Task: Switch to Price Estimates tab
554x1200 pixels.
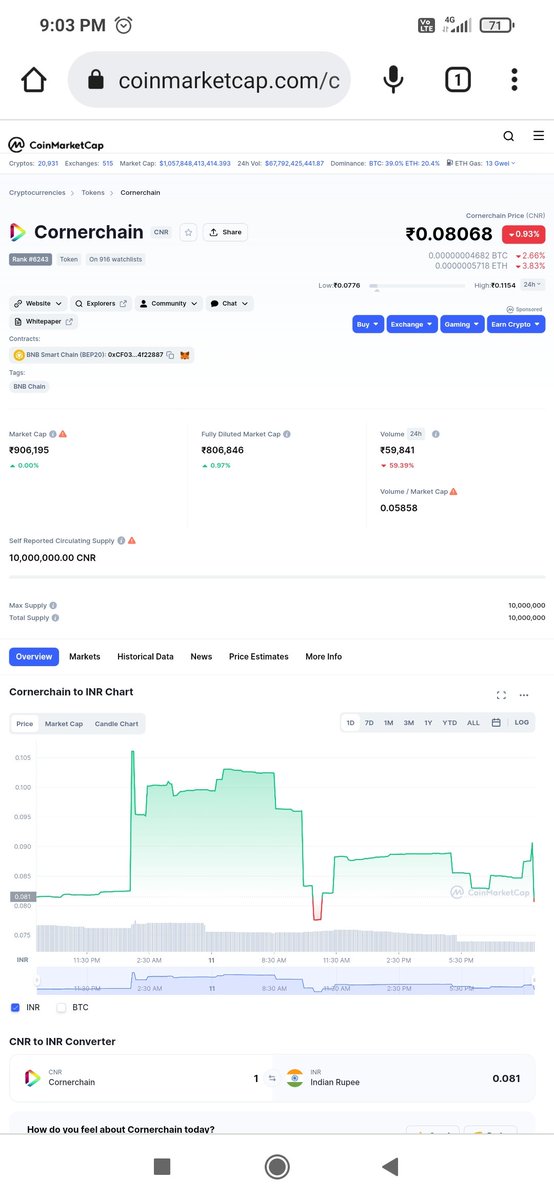Action: 258,657
